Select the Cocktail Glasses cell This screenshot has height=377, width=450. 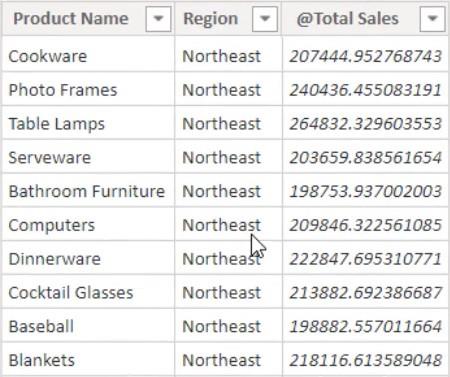88,293
